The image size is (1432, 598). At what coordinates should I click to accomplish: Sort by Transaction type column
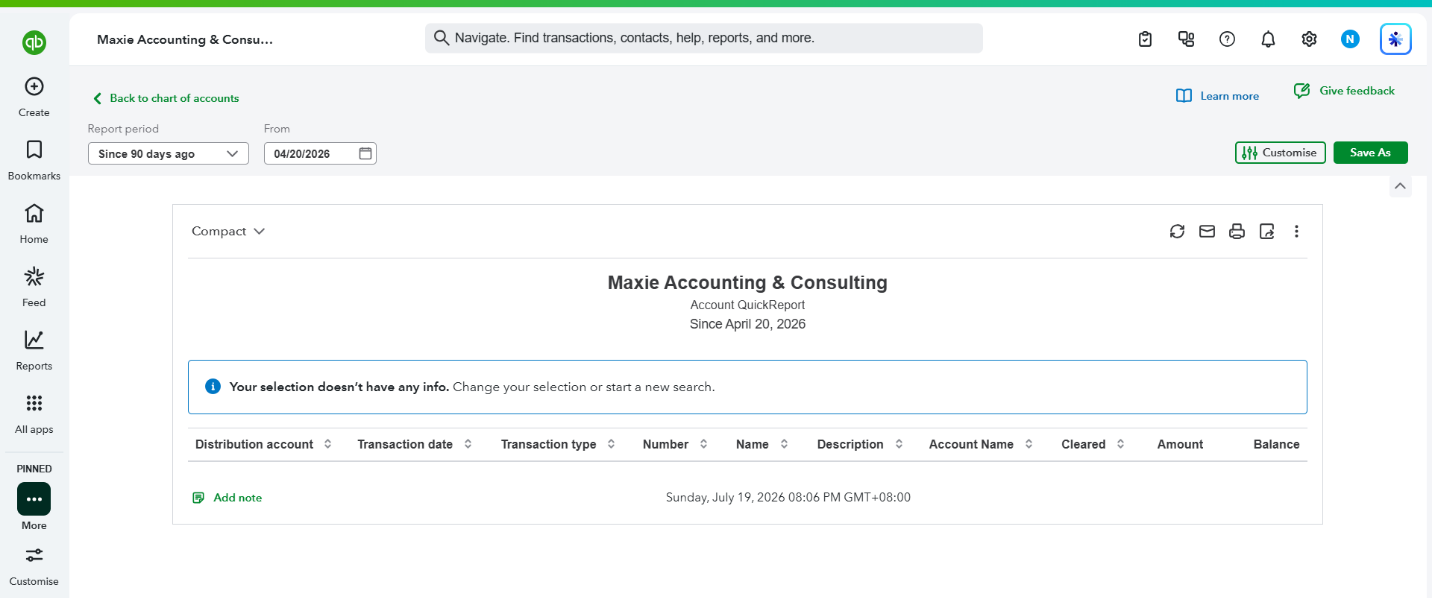pos(559,444)
